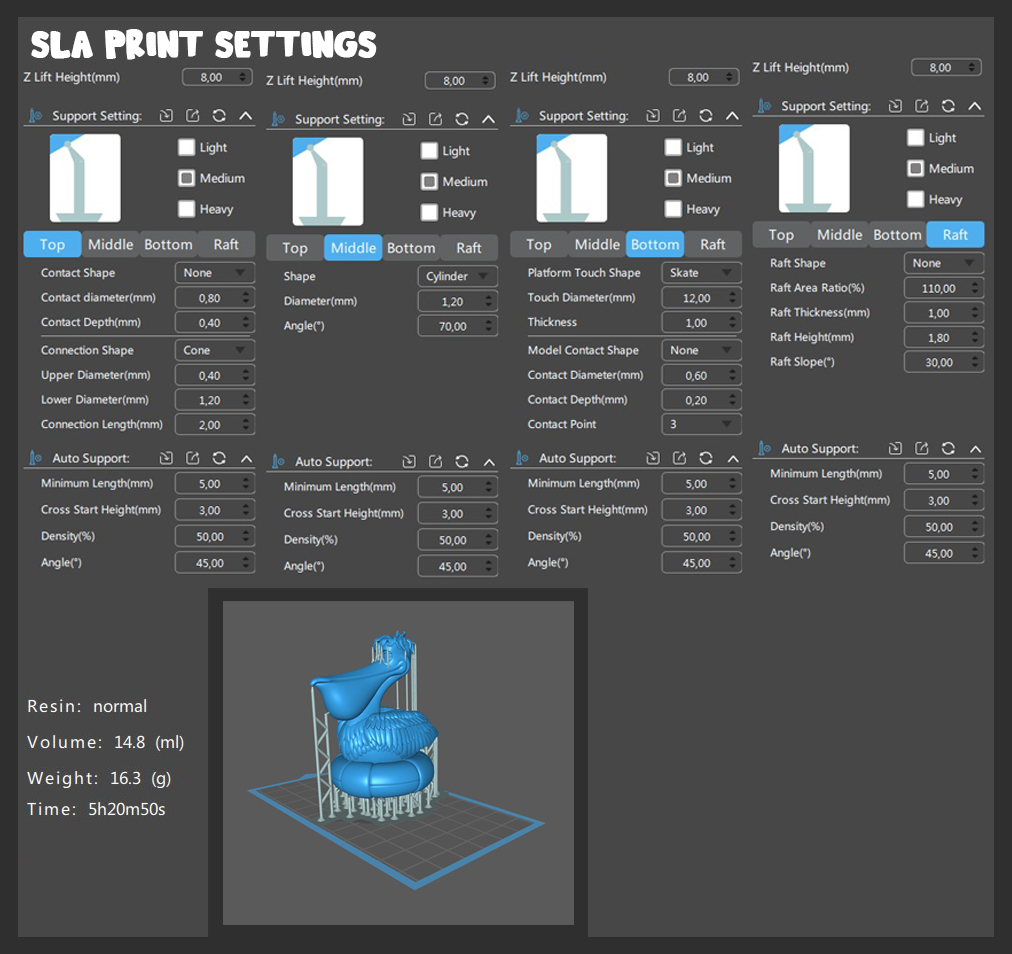Click reset icon in fourth panel's Auto Support header
The height and width of the screenshot is (954, 1012).
coord(948,448)
